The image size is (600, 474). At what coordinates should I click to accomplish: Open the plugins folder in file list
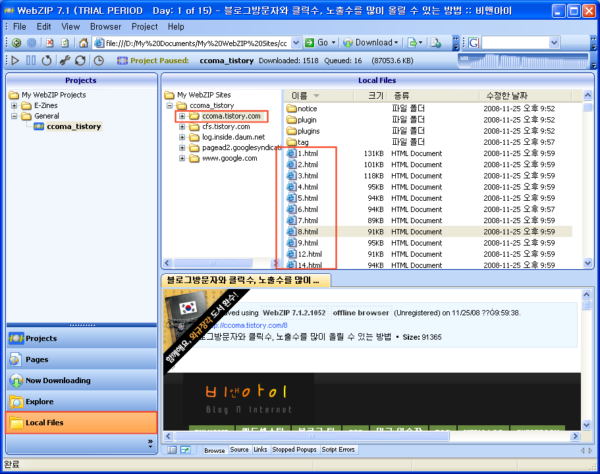click(x=308, y=131)
